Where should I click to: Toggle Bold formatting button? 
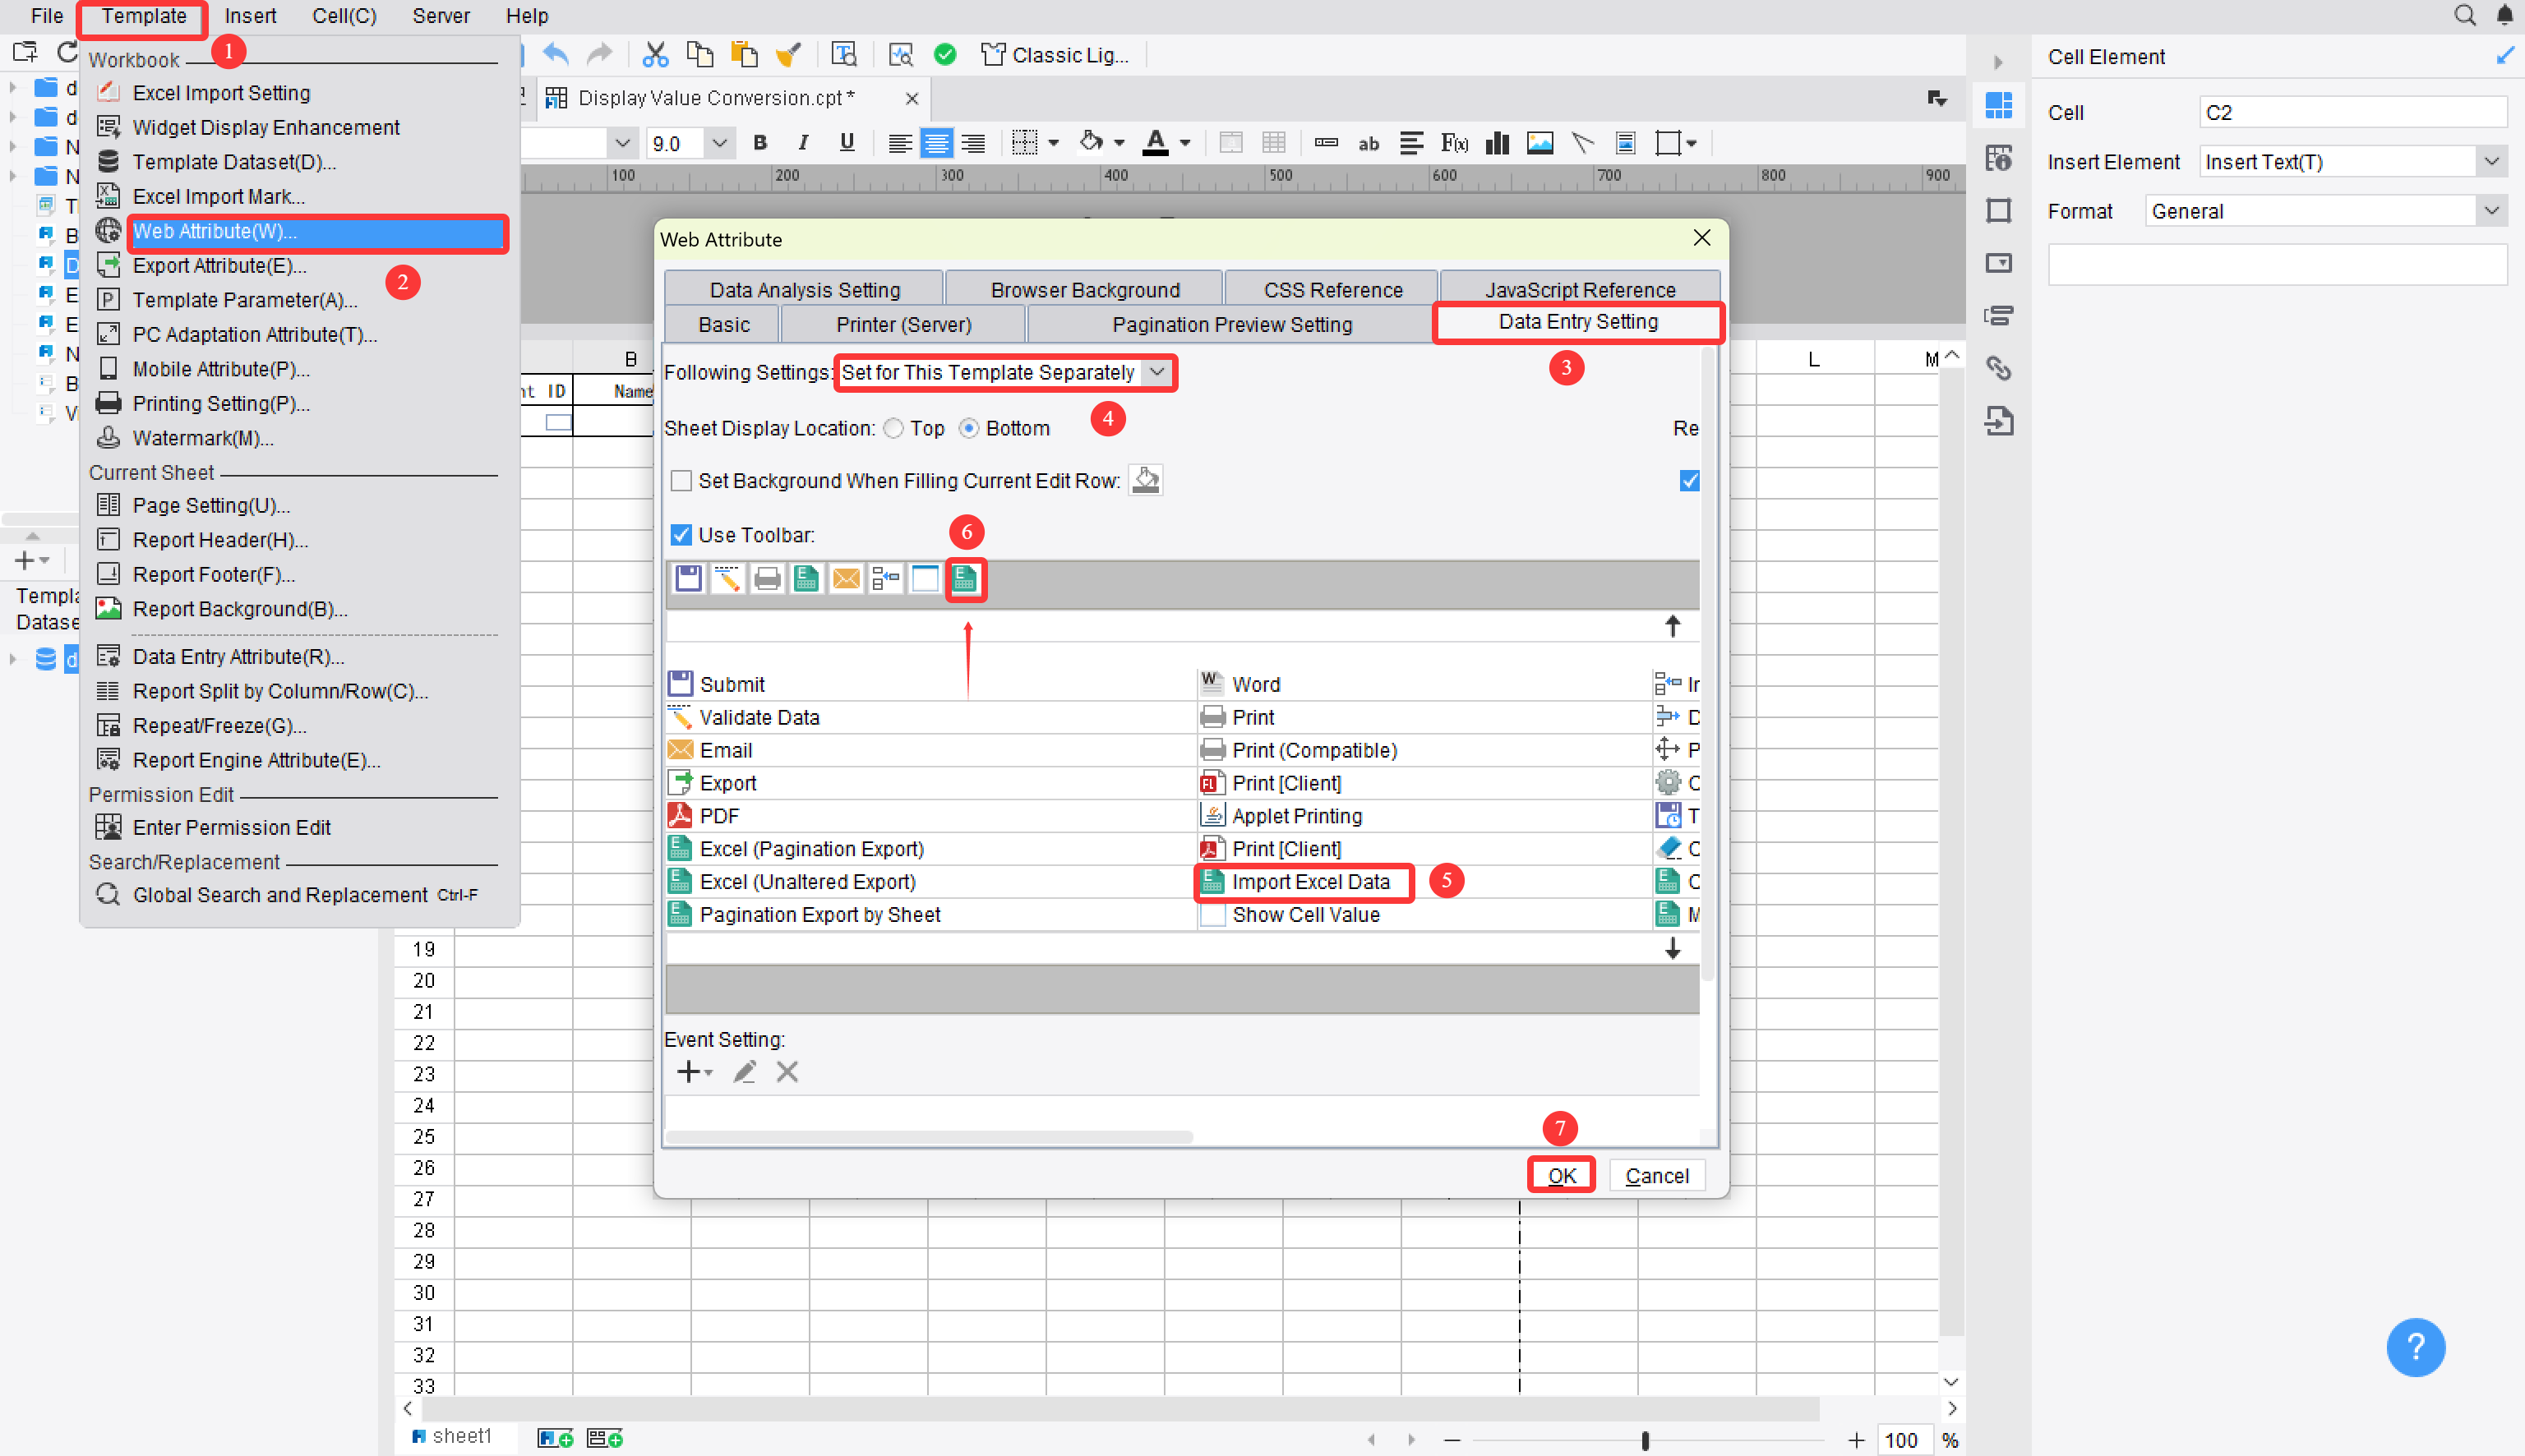(x=760, y=143)
